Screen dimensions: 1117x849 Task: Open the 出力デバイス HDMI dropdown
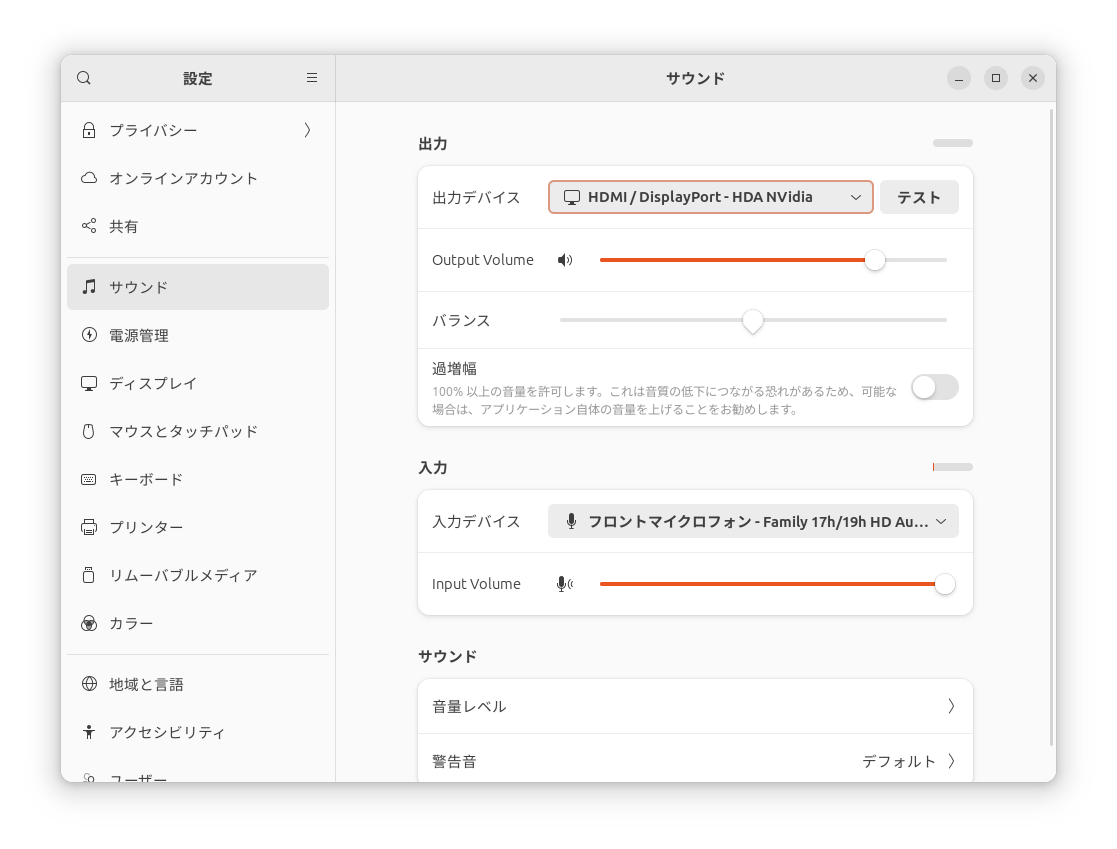pos(710,197)
